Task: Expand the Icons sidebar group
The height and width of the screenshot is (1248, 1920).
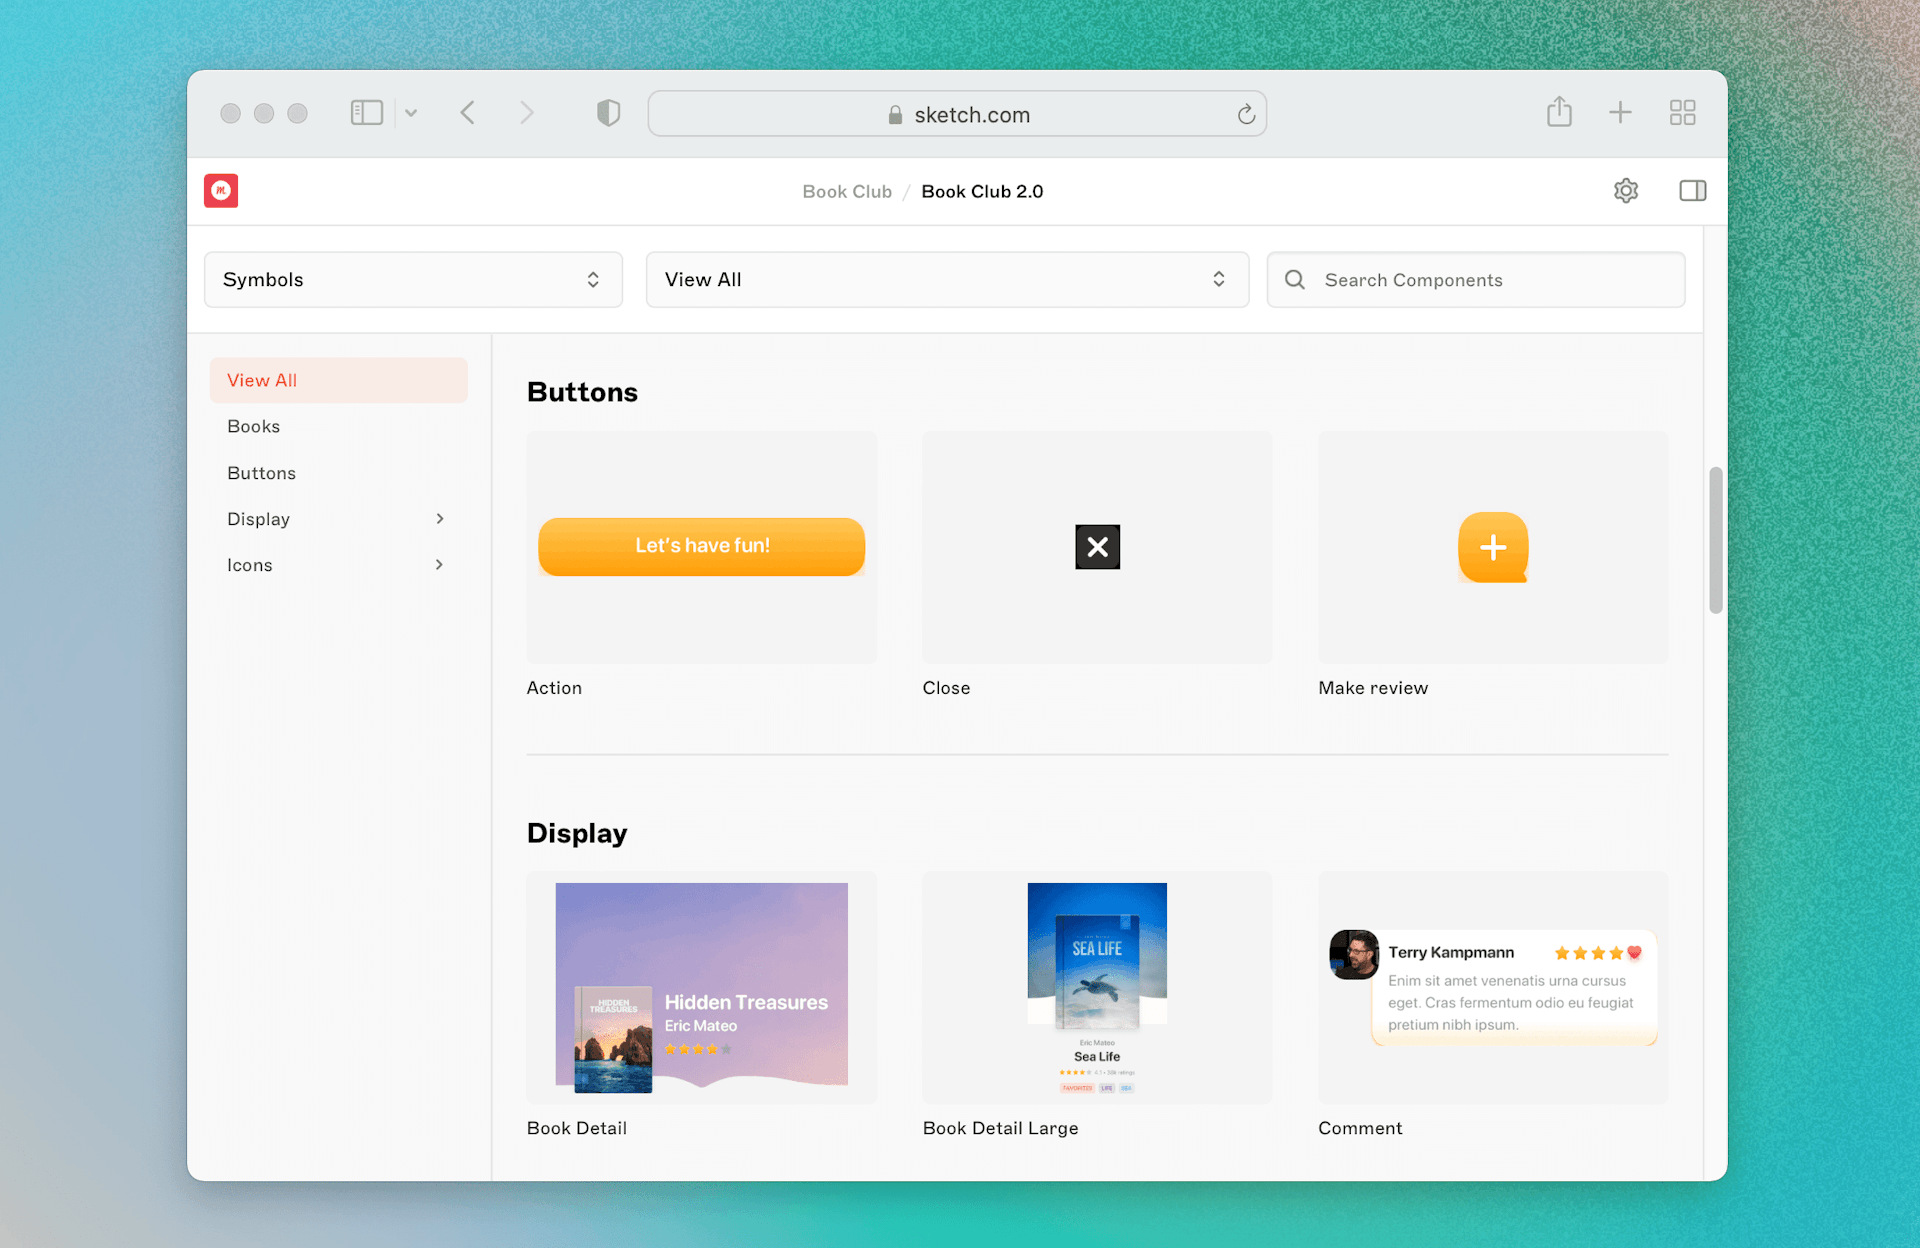Action: (439, 565)
